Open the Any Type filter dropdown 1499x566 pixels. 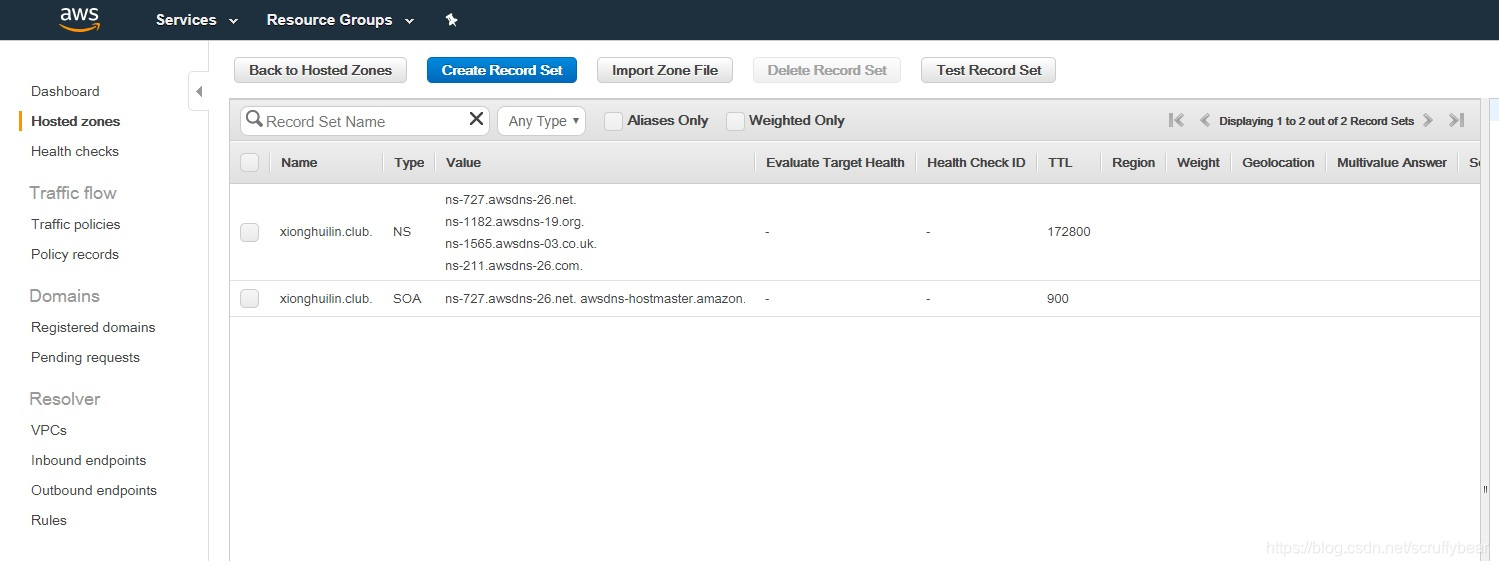[x=541, y=121]
